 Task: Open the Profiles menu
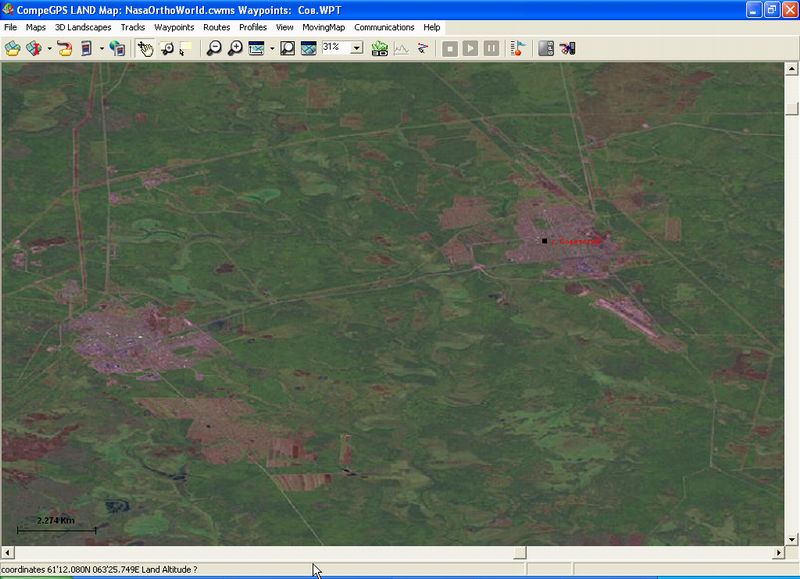click(253, 27)
